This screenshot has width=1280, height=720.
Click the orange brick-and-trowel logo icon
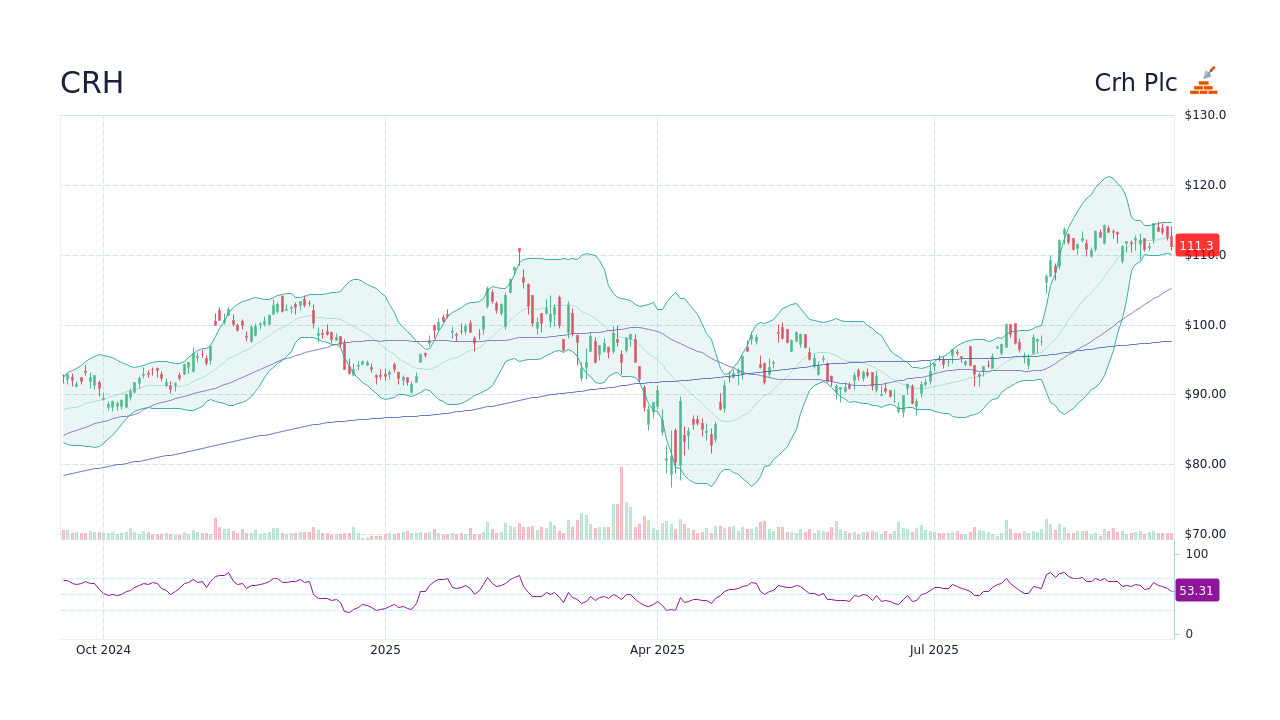pos(1204,79)
